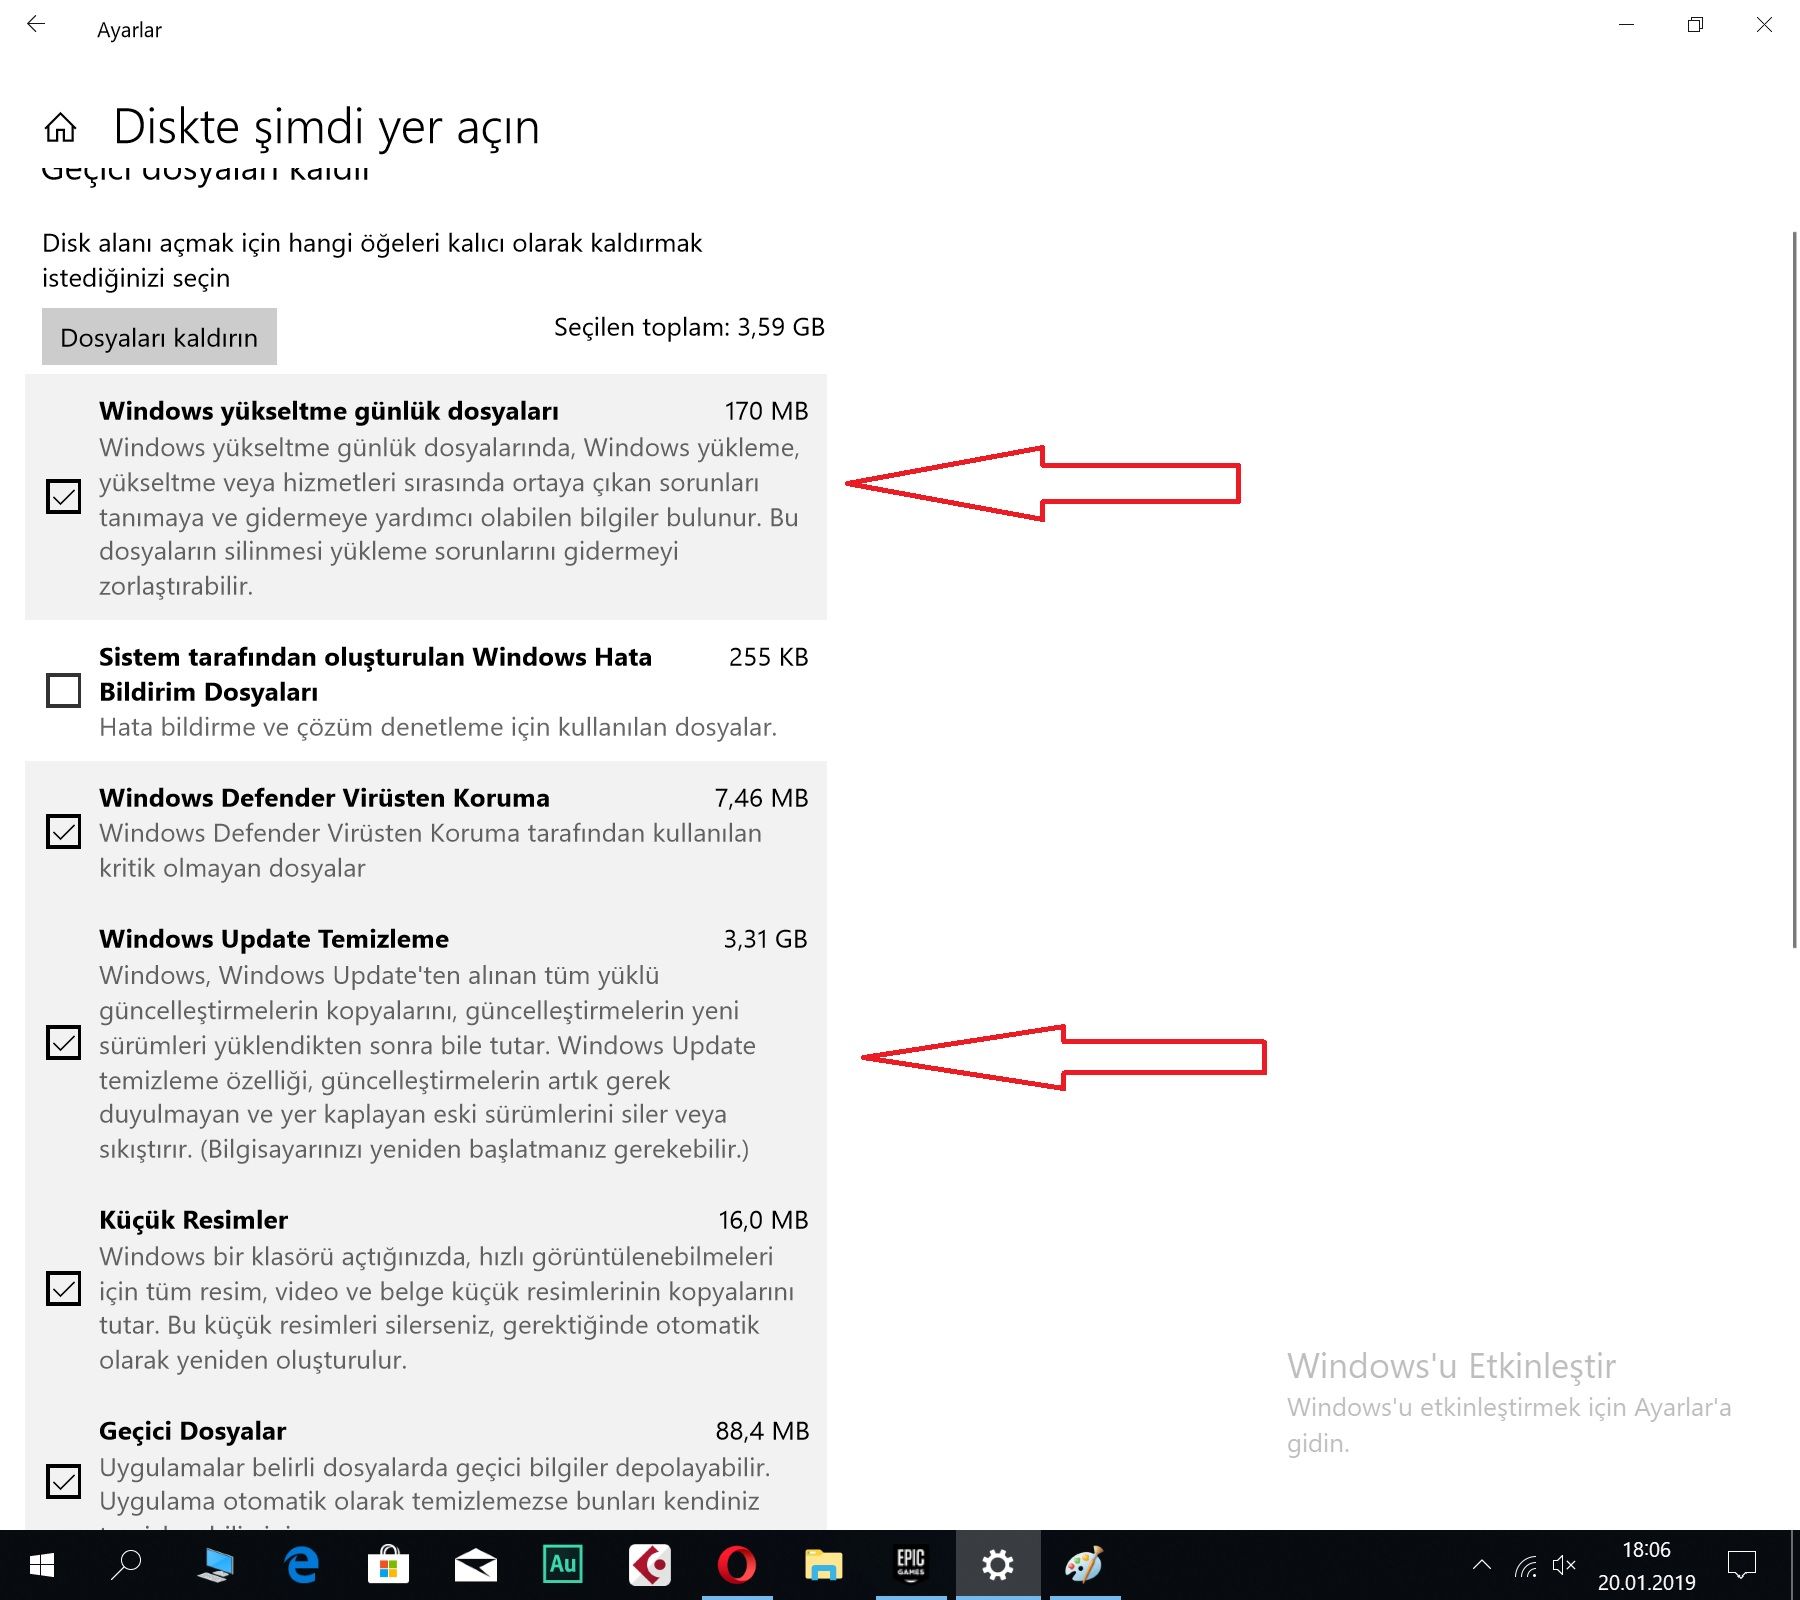The image size is (1800, 1600).
Task: Open the clock showing 18:06
Action: coord(1646,1550)
